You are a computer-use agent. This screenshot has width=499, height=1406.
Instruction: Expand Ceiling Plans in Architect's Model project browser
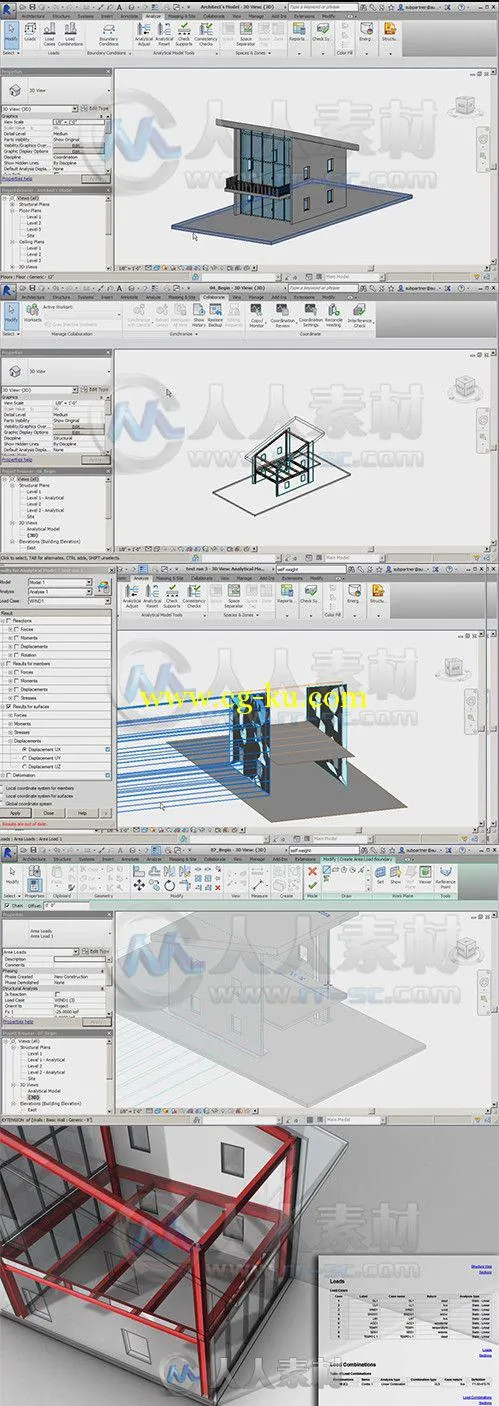point(13,241)
